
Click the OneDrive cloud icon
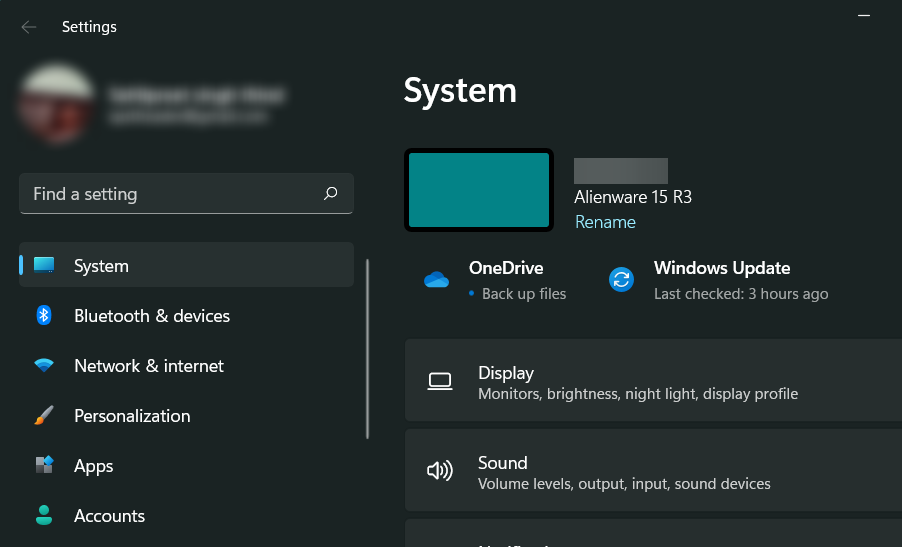(x=436, y=280)
